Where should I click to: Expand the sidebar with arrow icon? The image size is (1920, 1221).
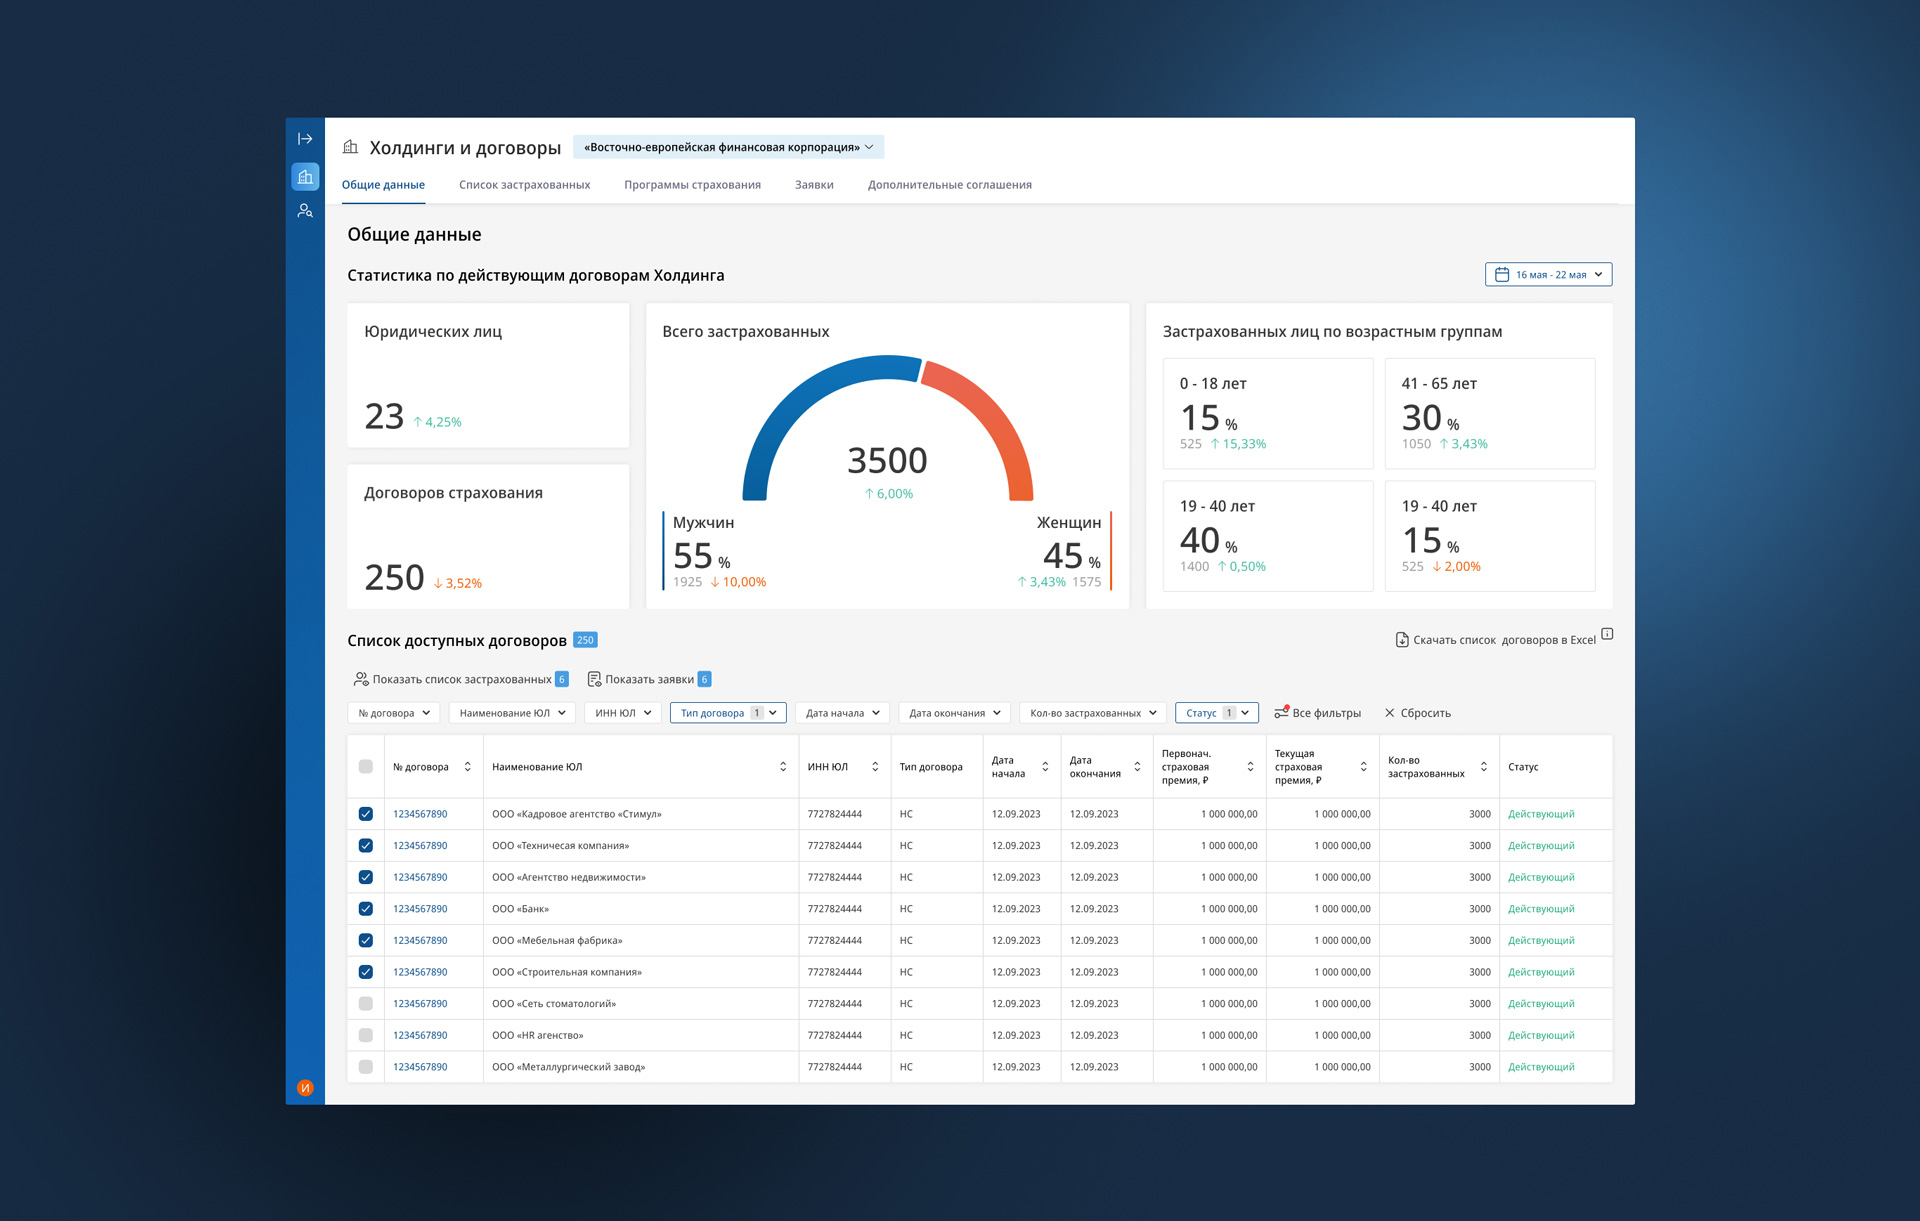click(x=305, y=139)
